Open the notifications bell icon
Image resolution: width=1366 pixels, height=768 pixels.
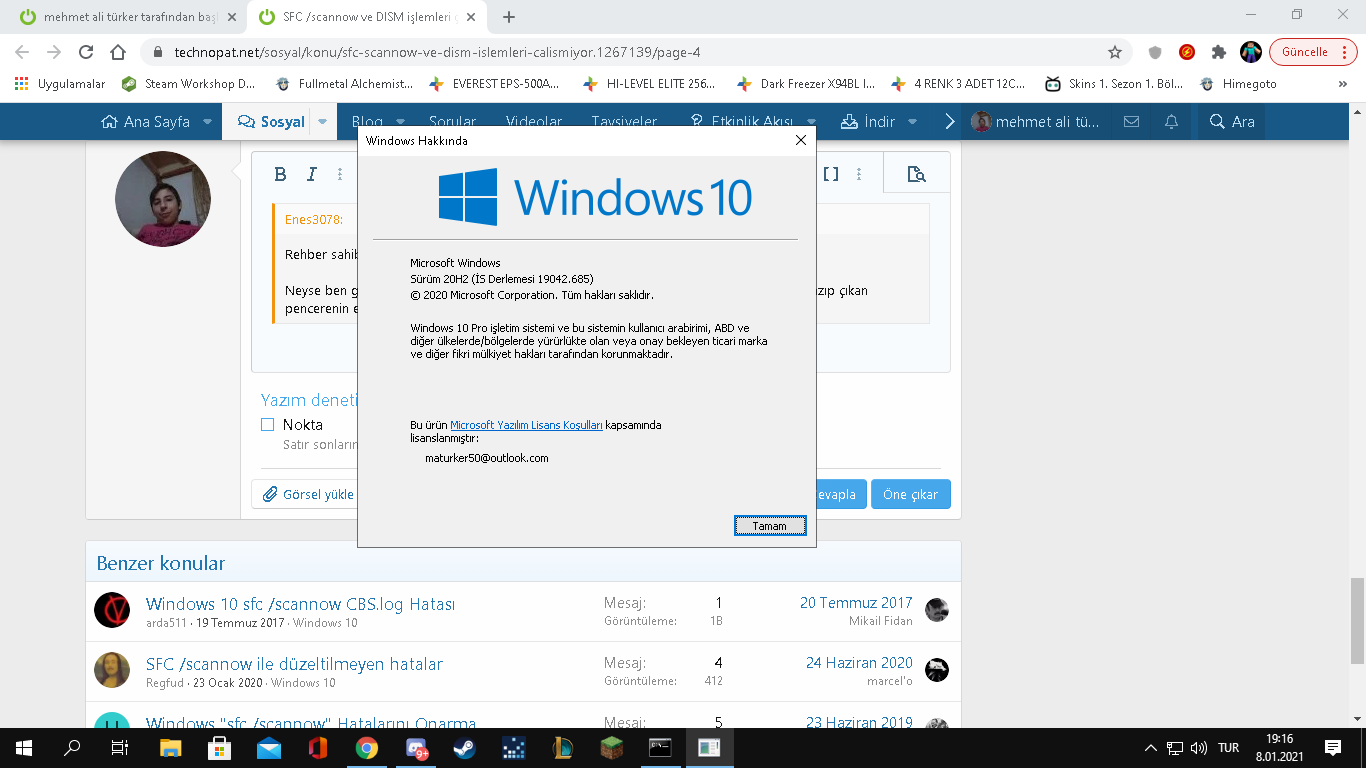(1171, 122)
